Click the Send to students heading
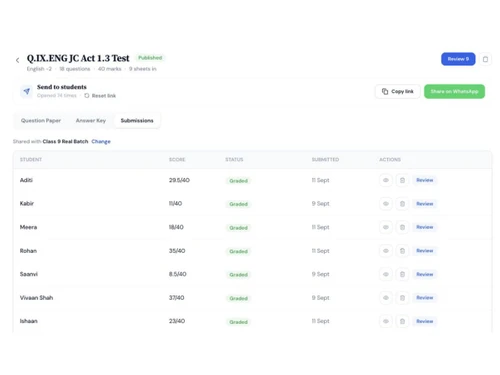The image size is (500, 375). pyautogui.click(x=62, y=87)
